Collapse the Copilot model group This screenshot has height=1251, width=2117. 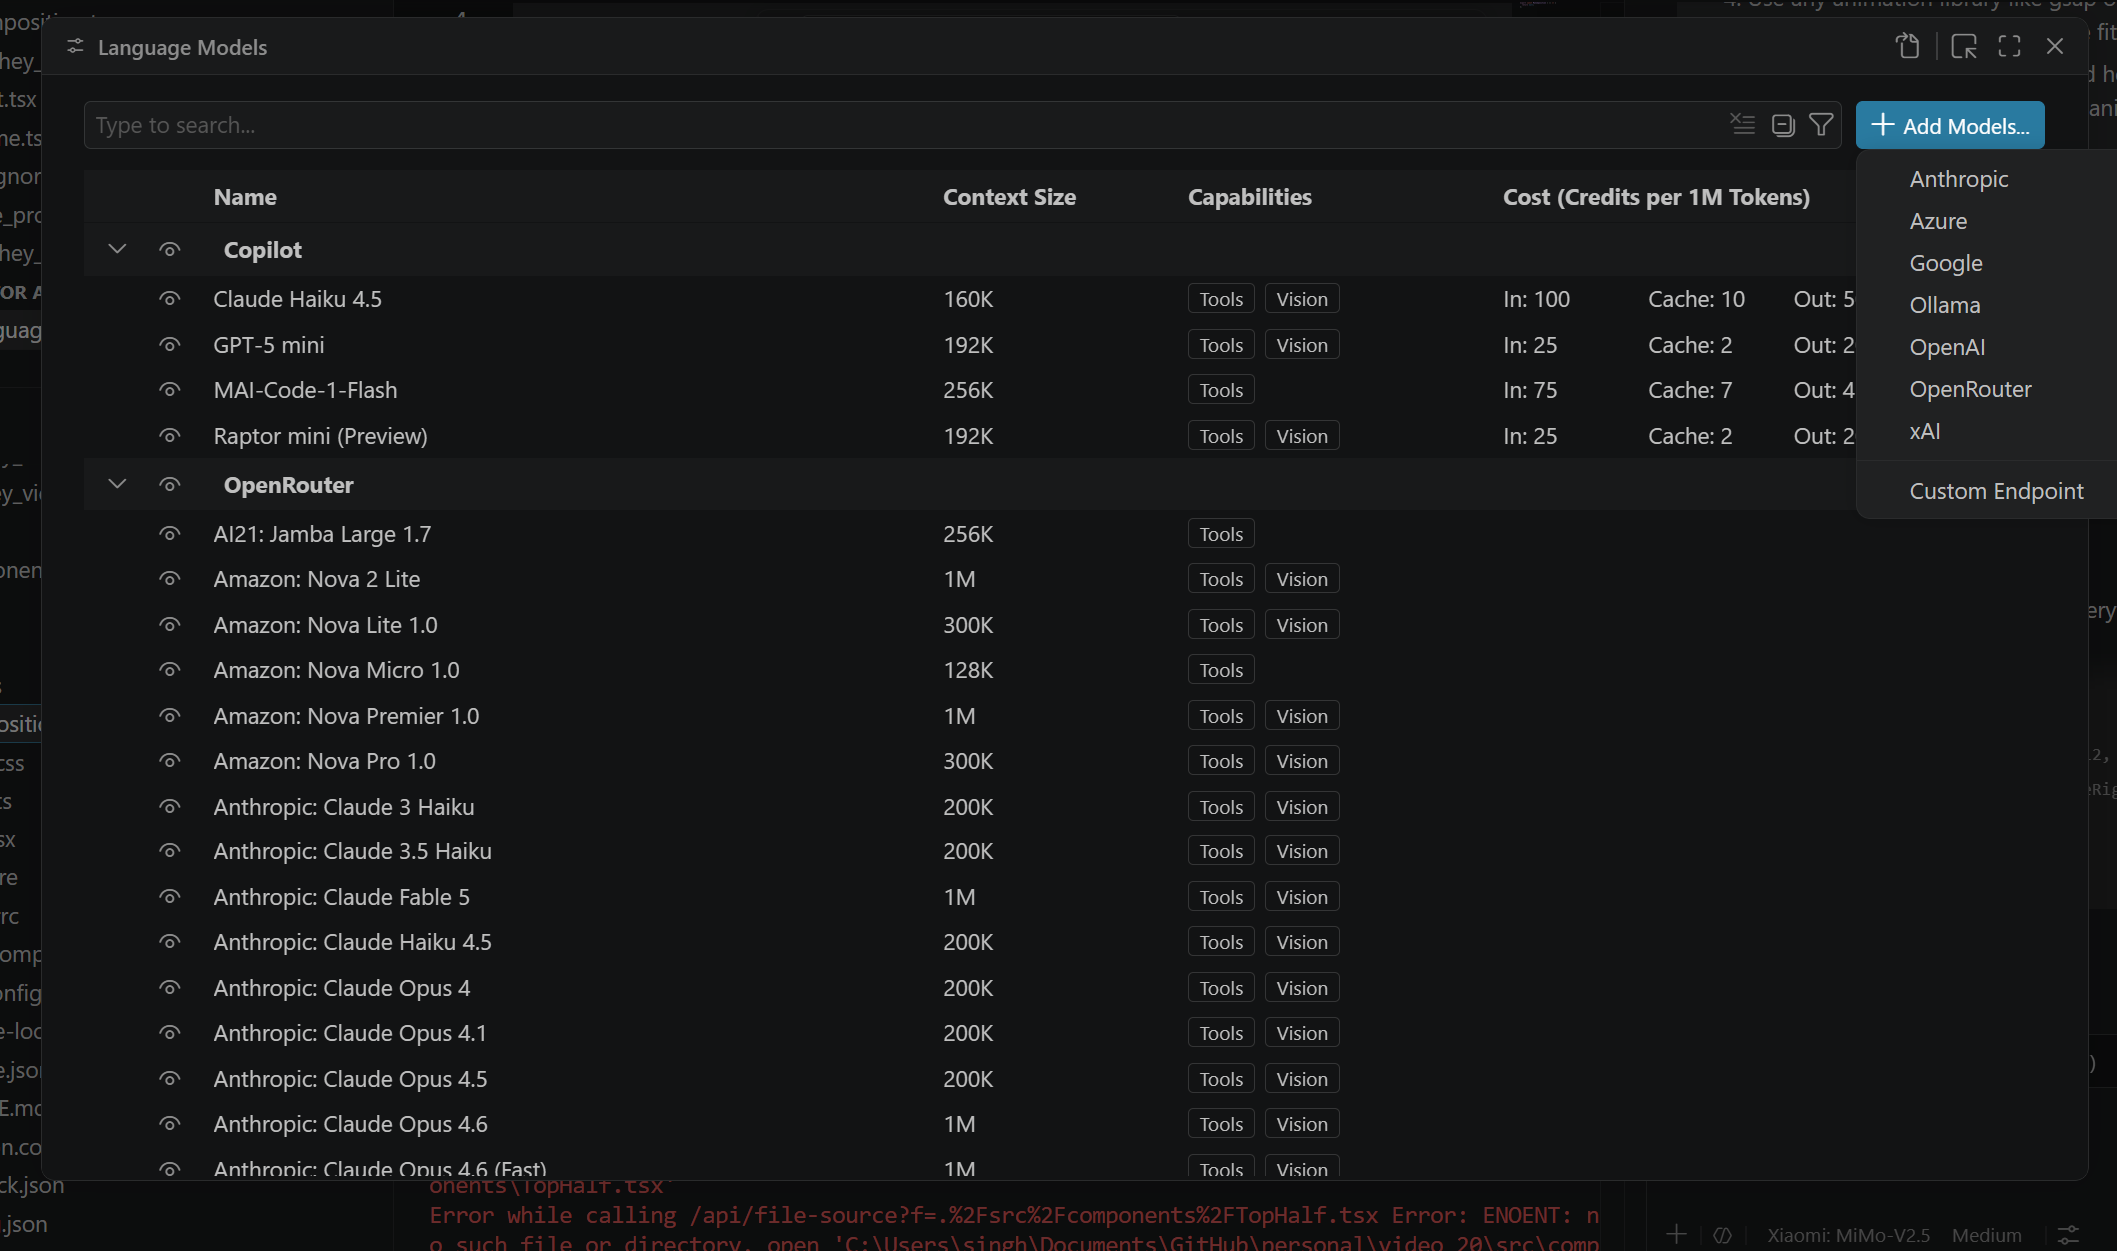pyautogui.click(x=117, y=249)
